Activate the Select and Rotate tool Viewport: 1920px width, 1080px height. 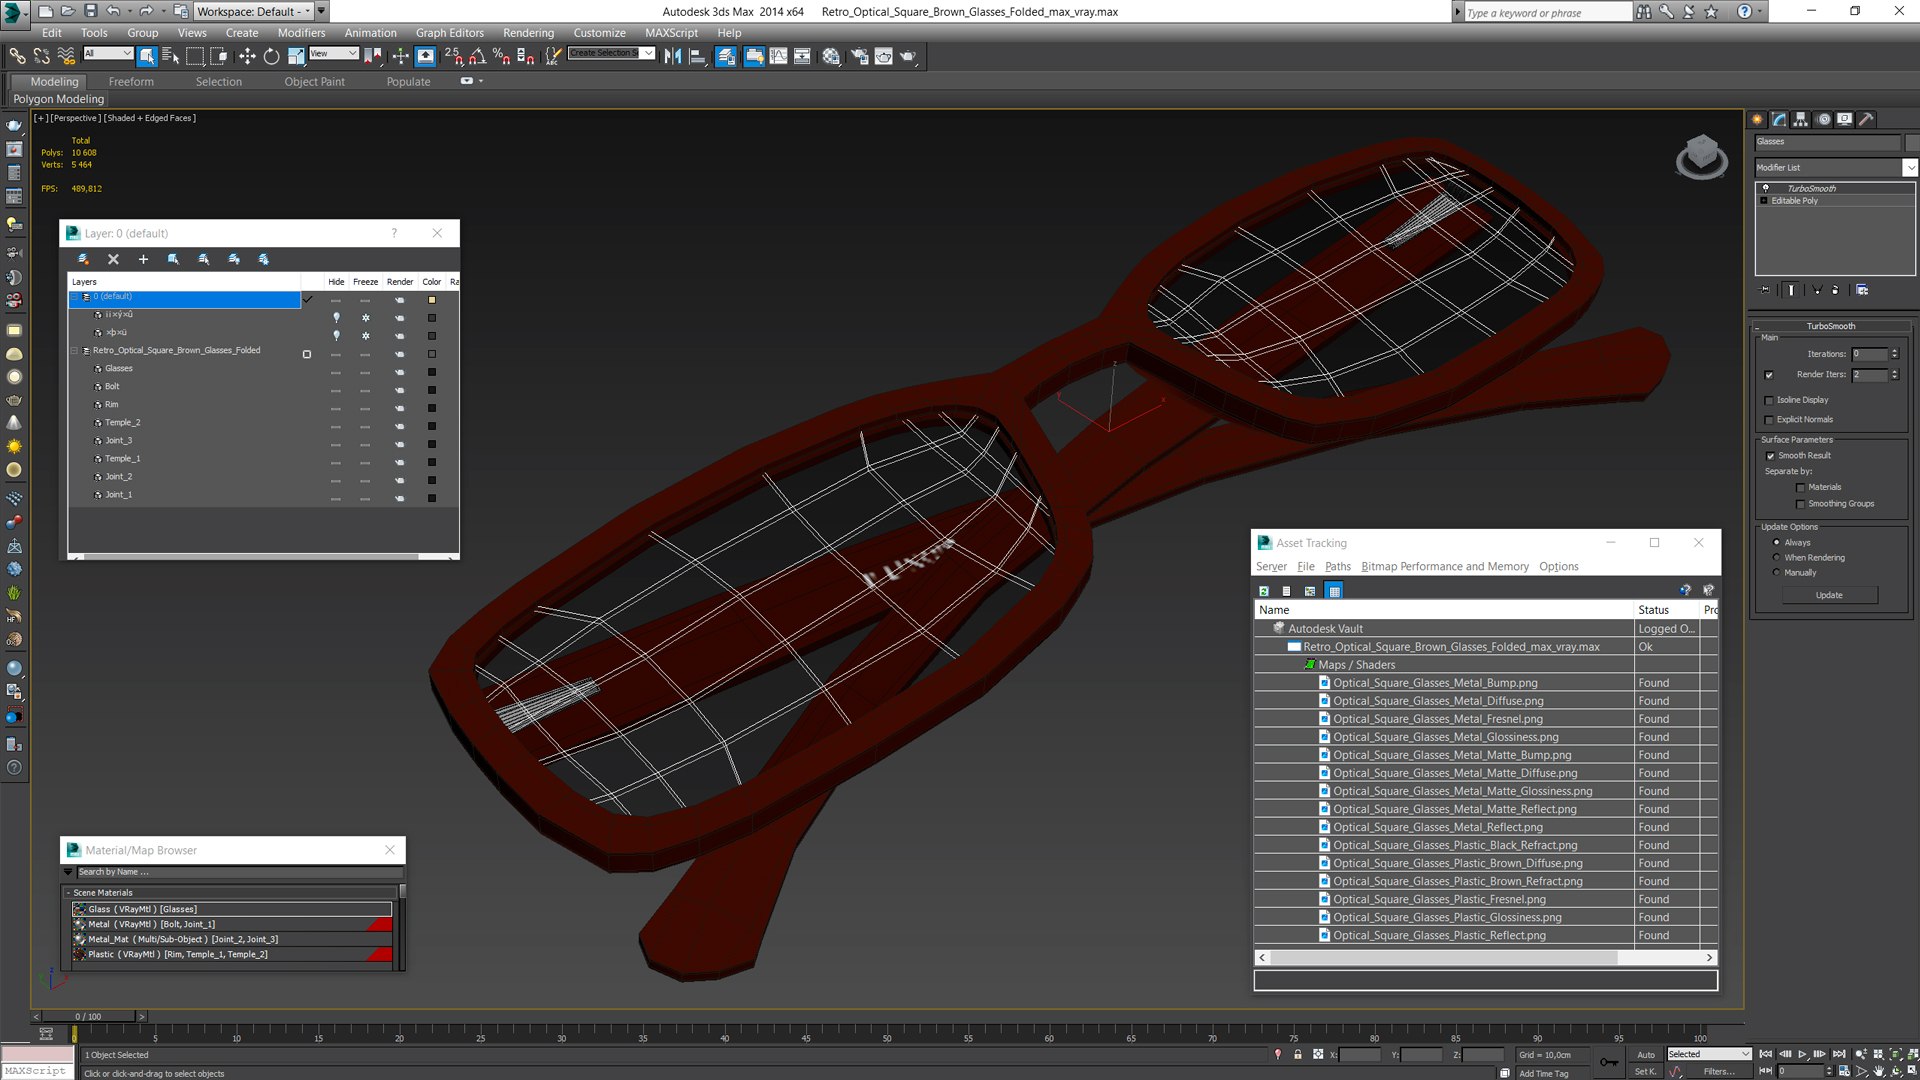[271, 57]
